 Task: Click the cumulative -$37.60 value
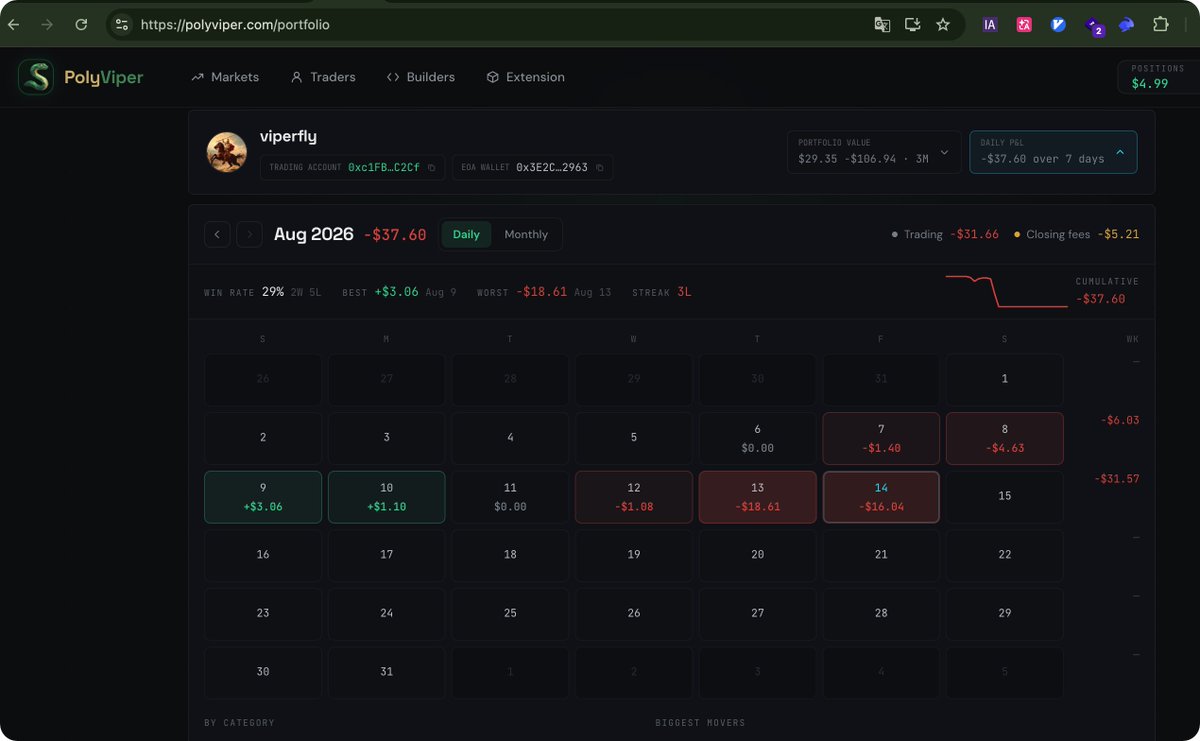[1100, 299]
